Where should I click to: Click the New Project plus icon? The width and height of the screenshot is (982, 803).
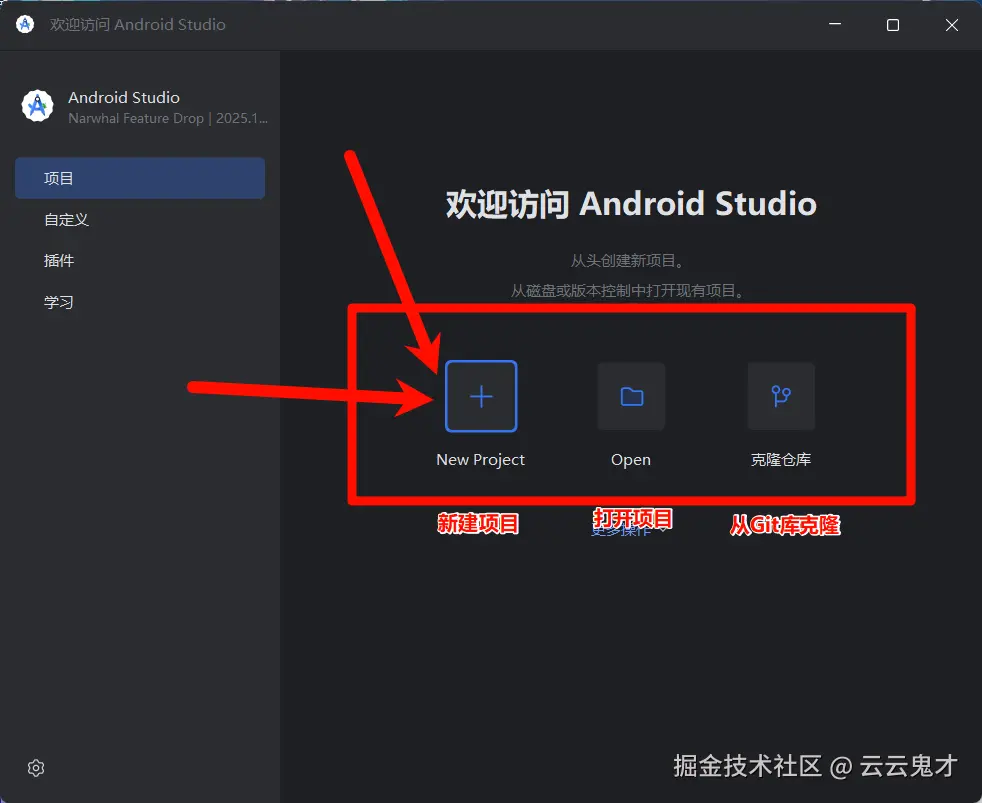coord(481,396)
